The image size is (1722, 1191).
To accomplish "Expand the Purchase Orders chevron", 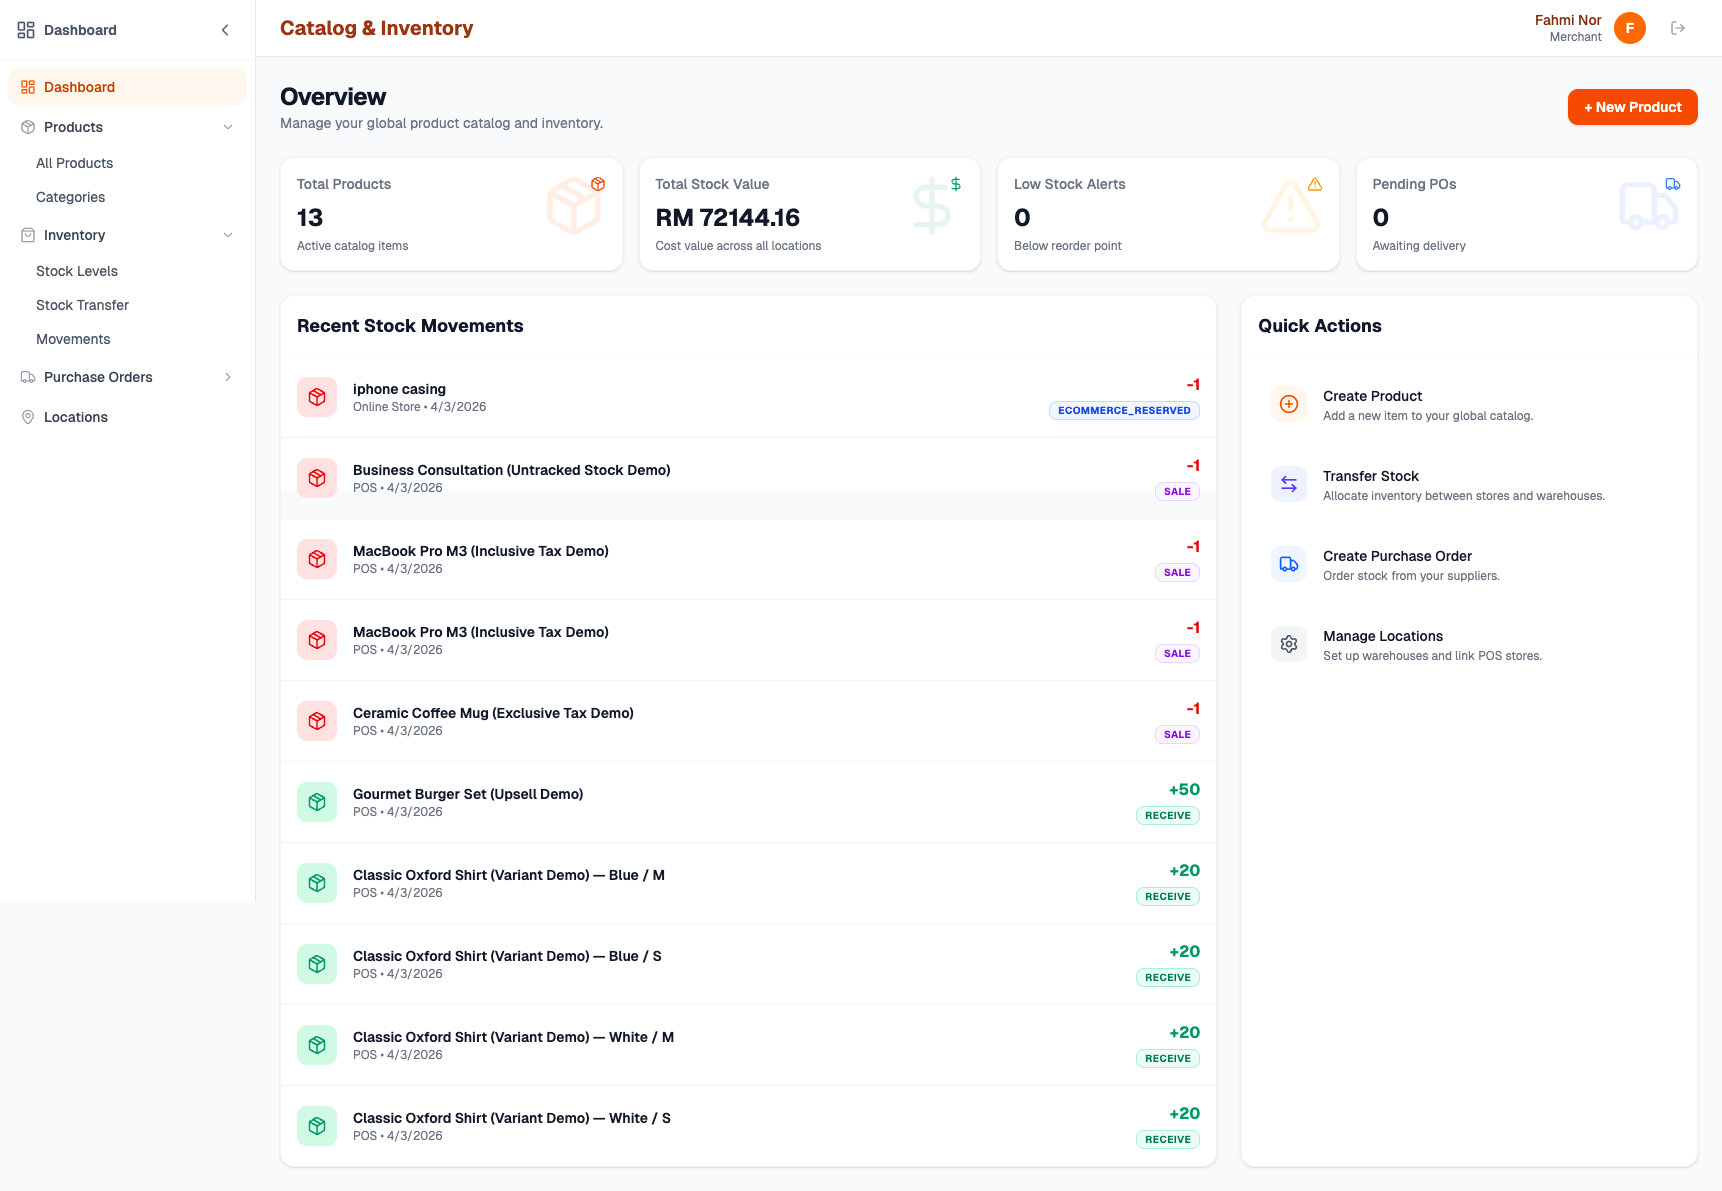I will coord(228,377).
